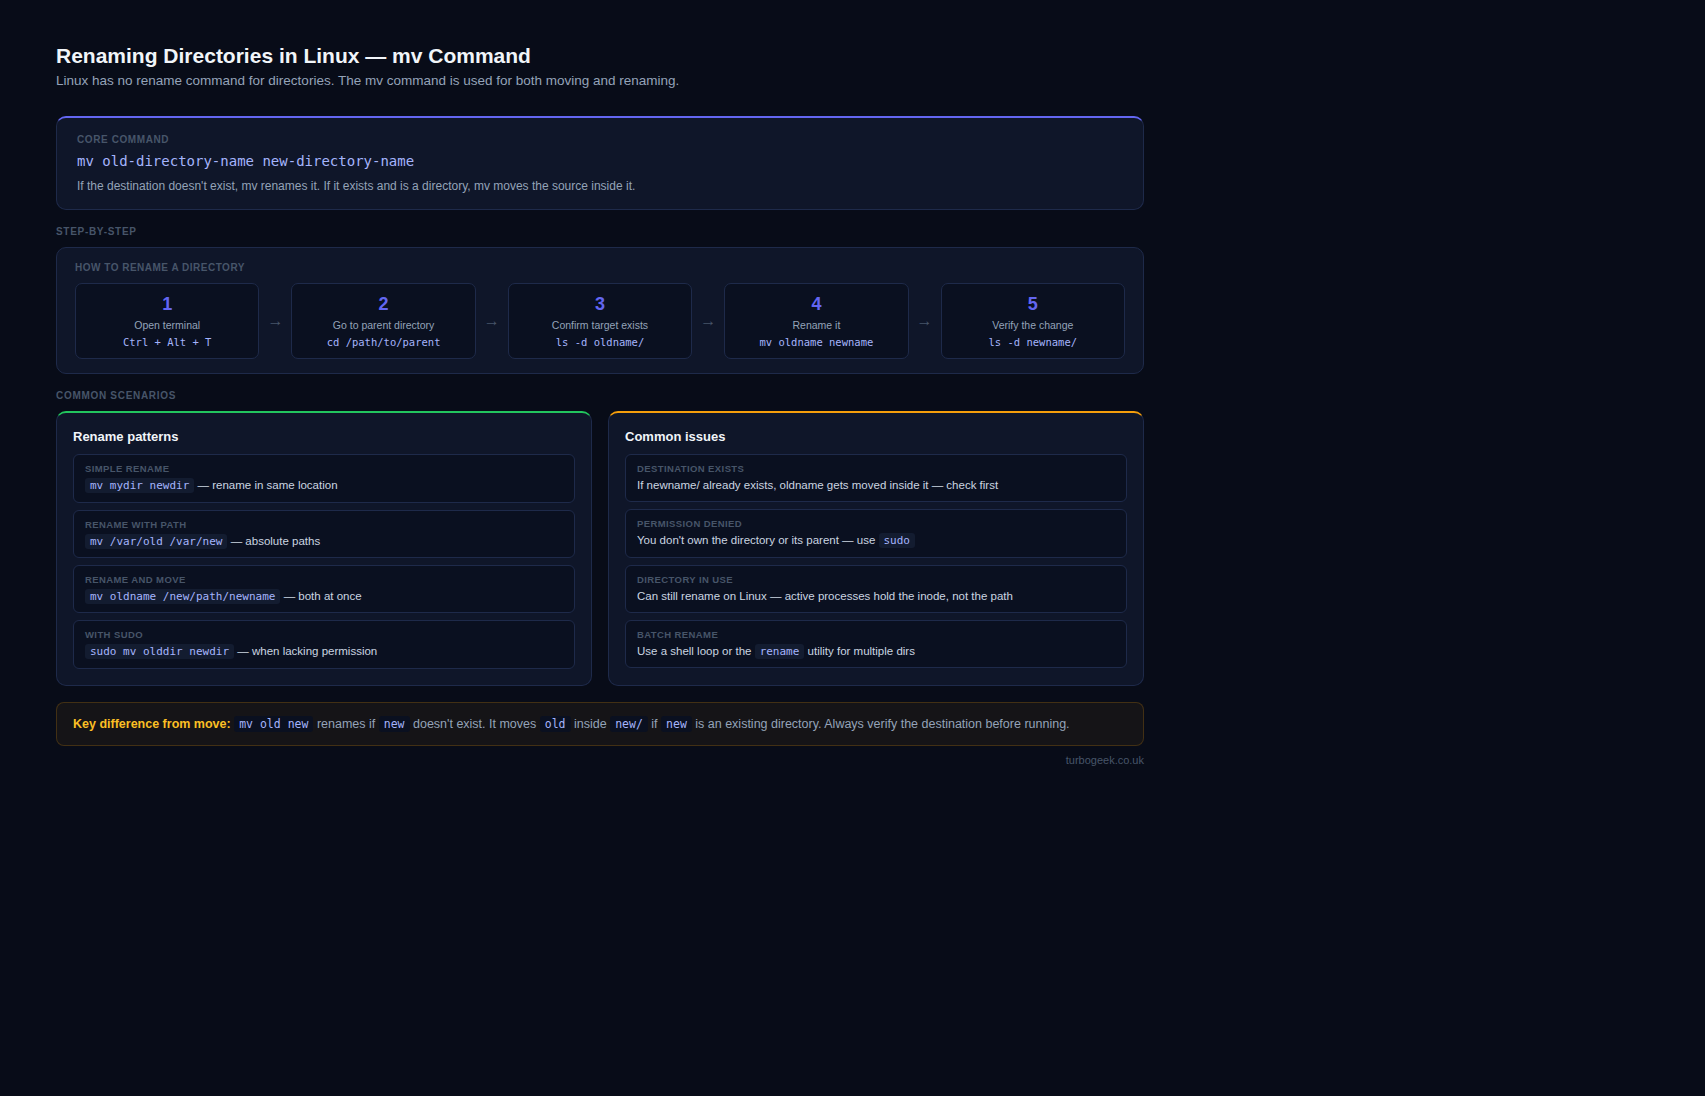Click the arrow between steps 4 and 5
Image resolution: width=1705 pixels, height=1096 pixels.
tap(924, 323)
